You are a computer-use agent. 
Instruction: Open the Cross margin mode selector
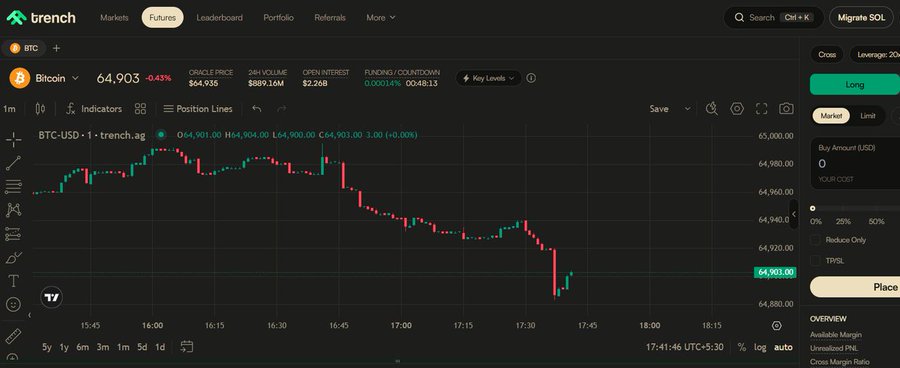[827, 55]
